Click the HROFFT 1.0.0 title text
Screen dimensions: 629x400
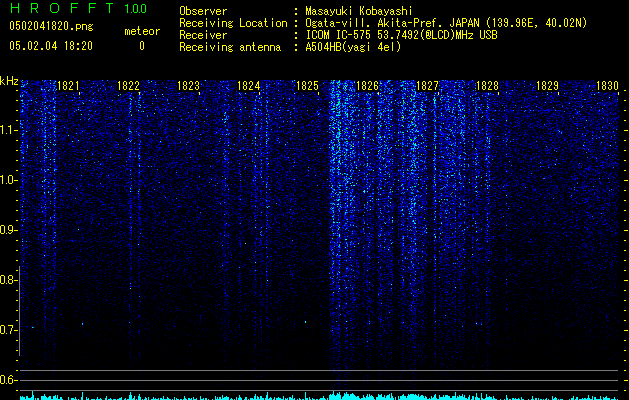point(79,8)
